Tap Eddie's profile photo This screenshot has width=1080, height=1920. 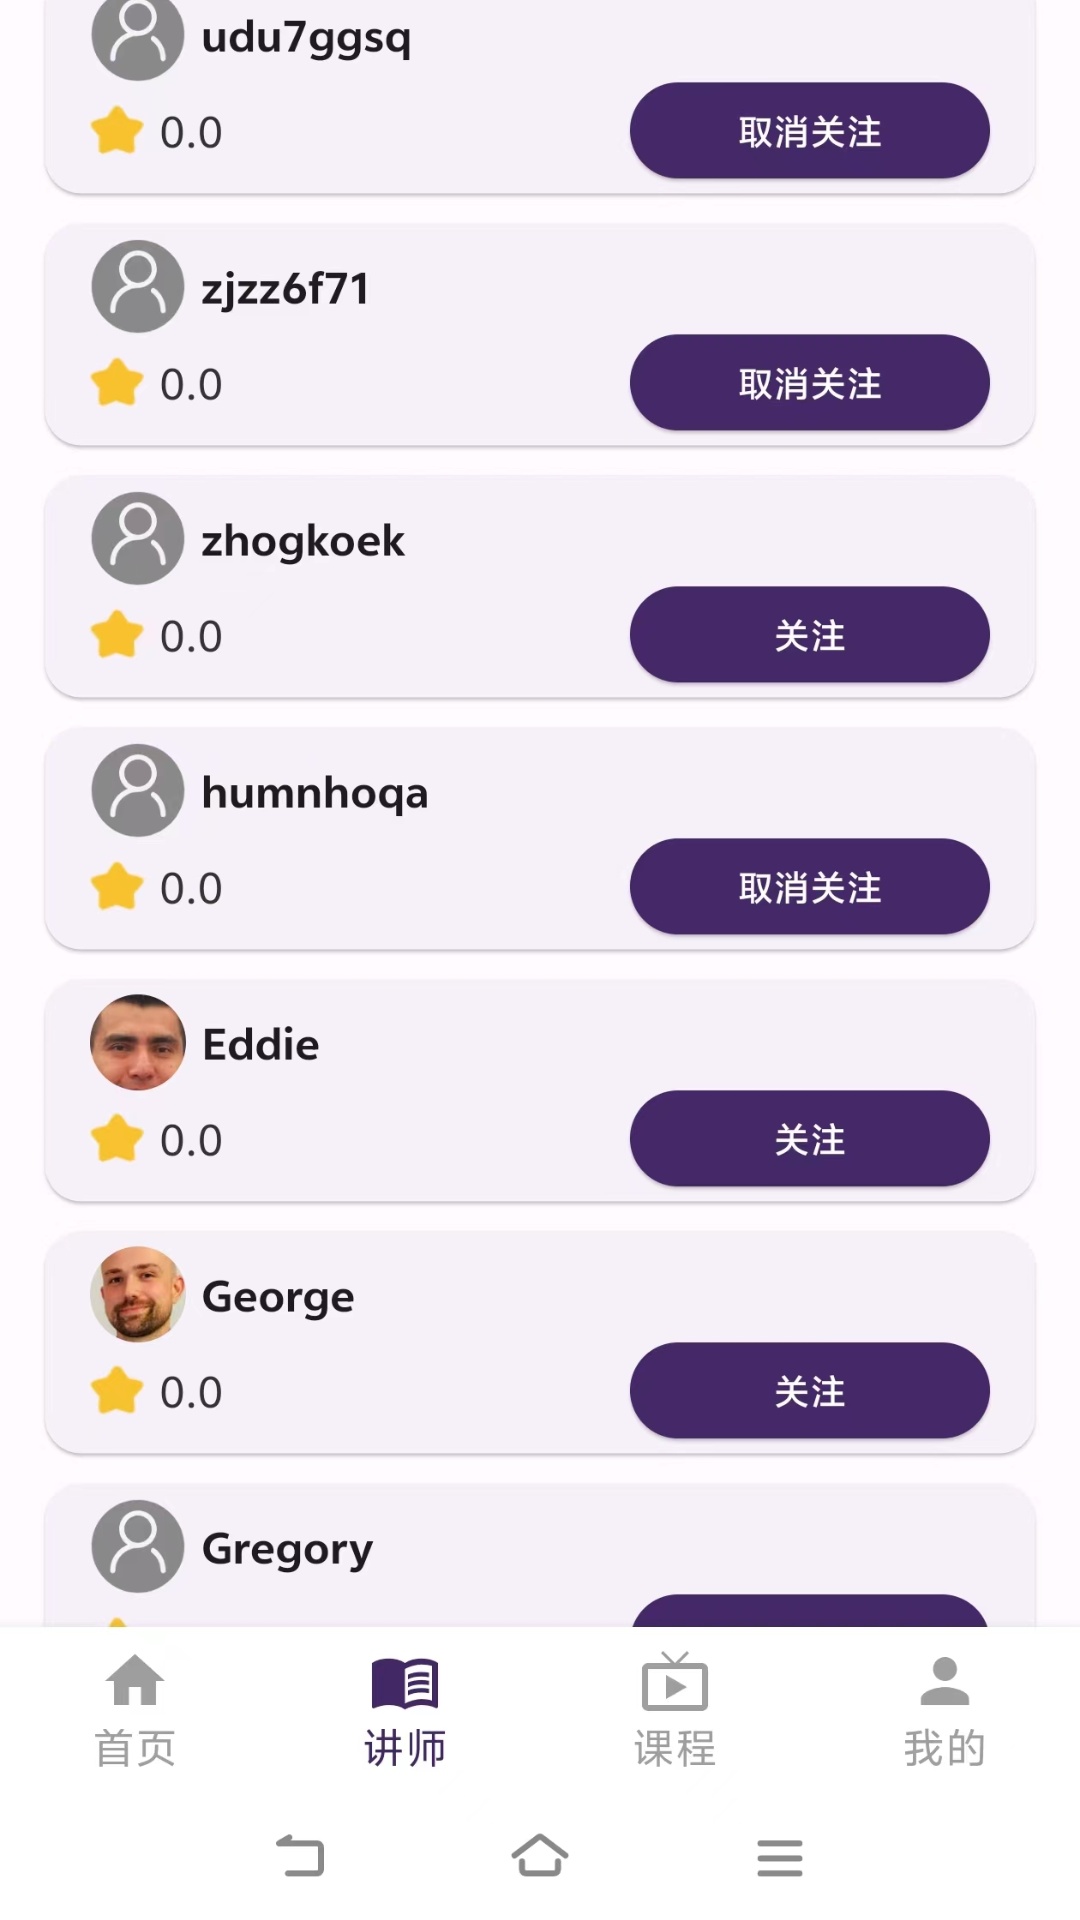[x=138, y=1042]
